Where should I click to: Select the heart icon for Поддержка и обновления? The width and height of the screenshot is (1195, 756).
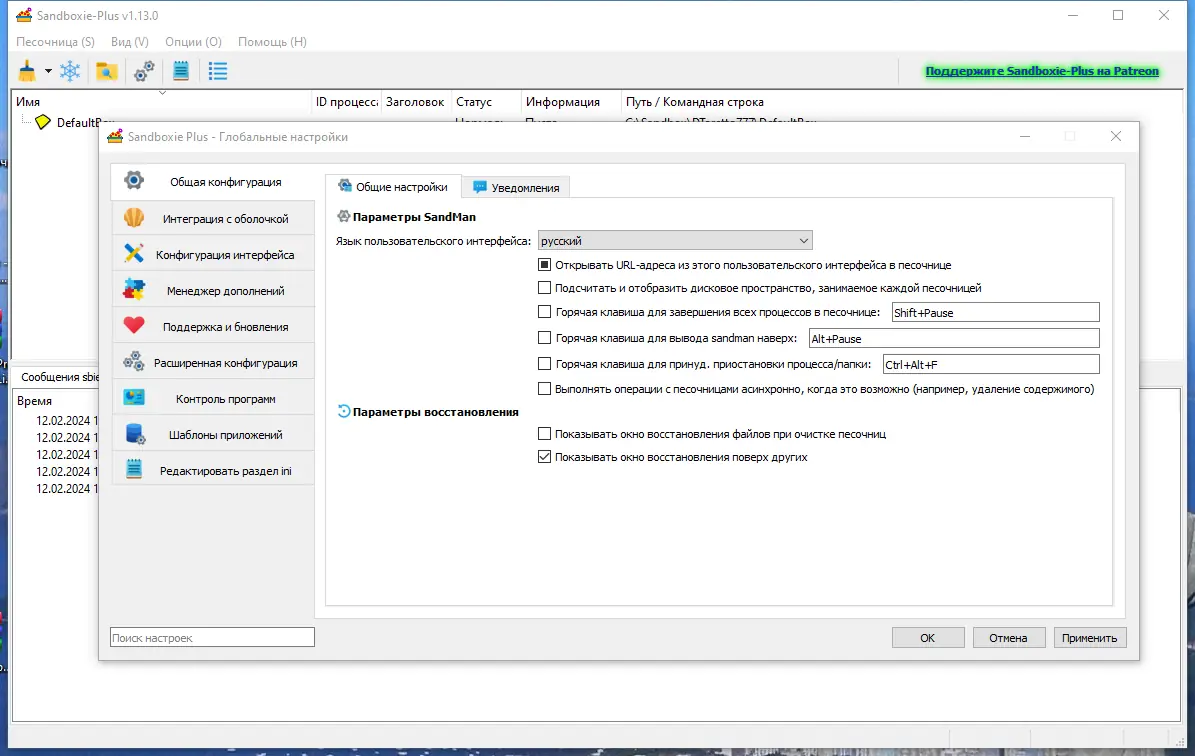pyautogui.click(x=133, y=322)
